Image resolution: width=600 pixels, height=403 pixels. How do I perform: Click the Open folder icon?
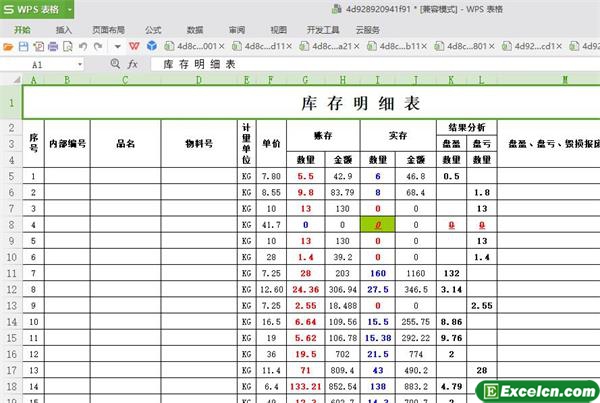pyautogui.click(x=8, y=47)
